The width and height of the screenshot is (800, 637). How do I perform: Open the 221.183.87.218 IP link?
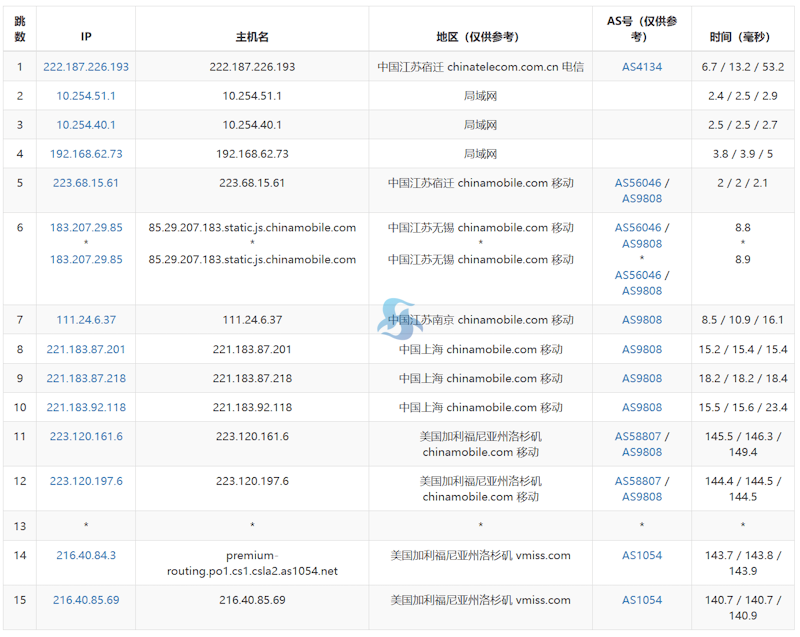pyautogui.click(x=86, y=378)
